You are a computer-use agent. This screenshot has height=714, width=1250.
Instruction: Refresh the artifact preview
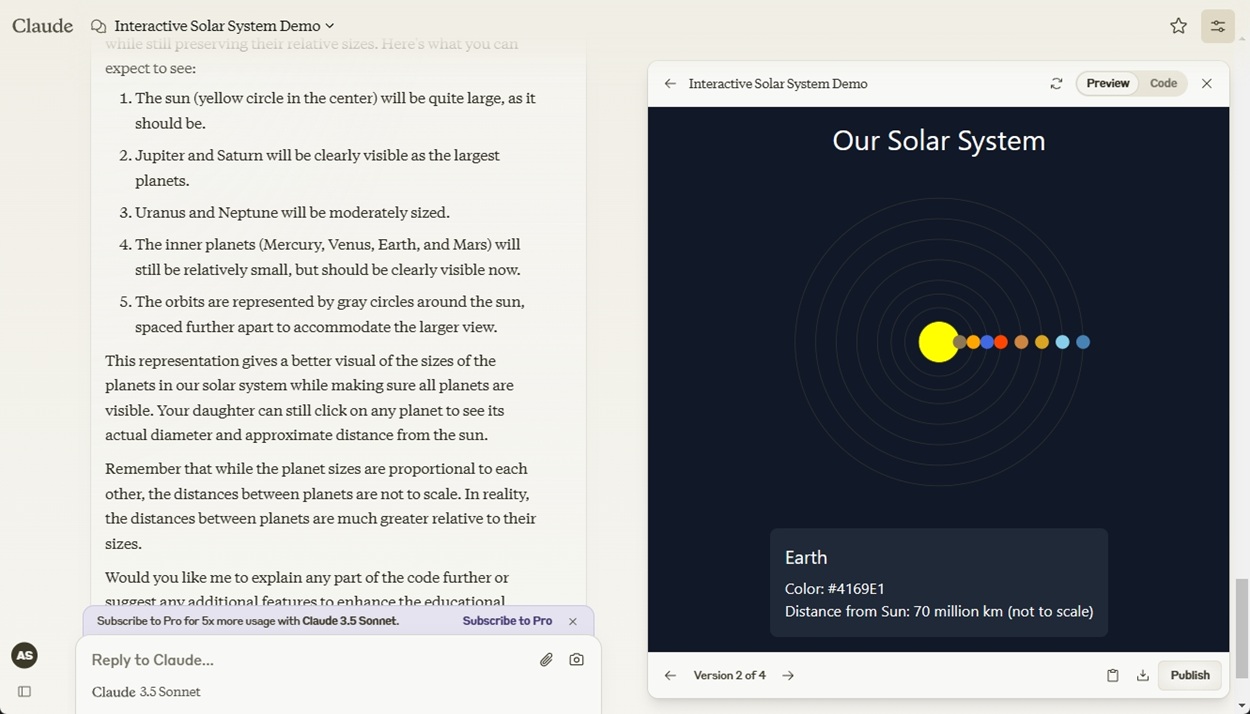(x=1056, y=84)
